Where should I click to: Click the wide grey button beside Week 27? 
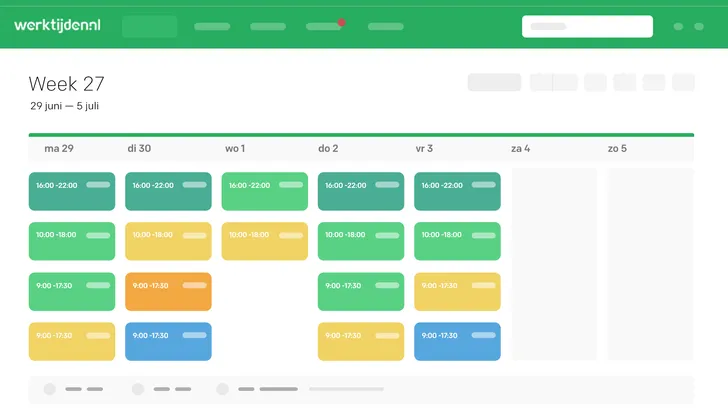pos(494,82)
